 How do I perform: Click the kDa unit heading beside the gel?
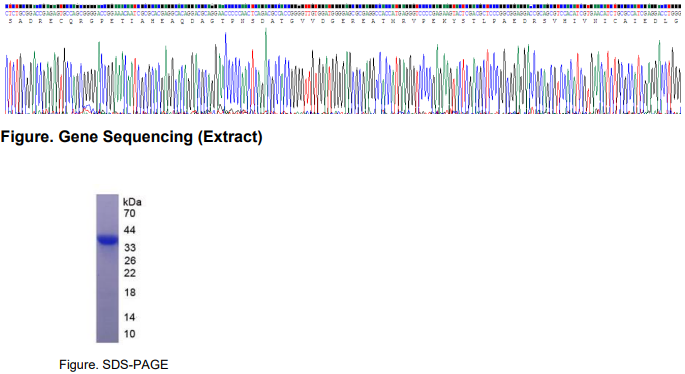click(x=132, y=202)
